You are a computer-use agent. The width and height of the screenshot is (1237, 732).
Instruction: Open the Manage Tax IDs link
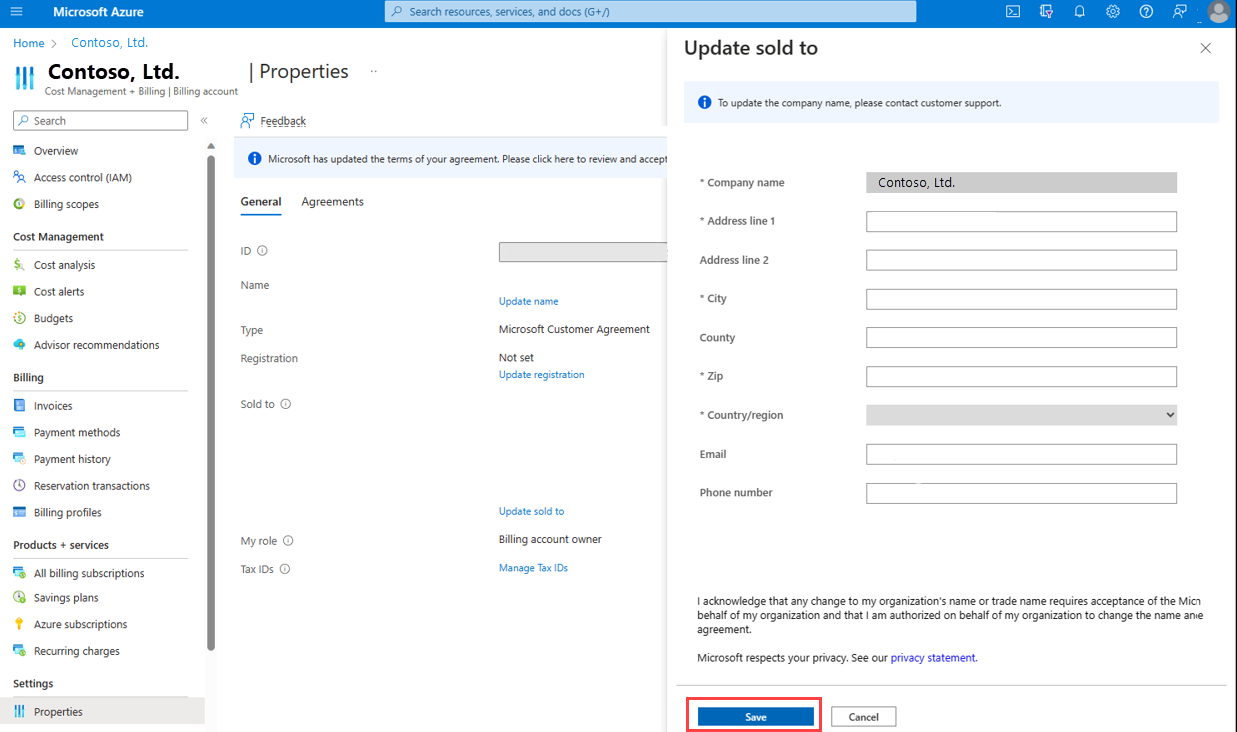pyautogui.click(x=533, y=568)
